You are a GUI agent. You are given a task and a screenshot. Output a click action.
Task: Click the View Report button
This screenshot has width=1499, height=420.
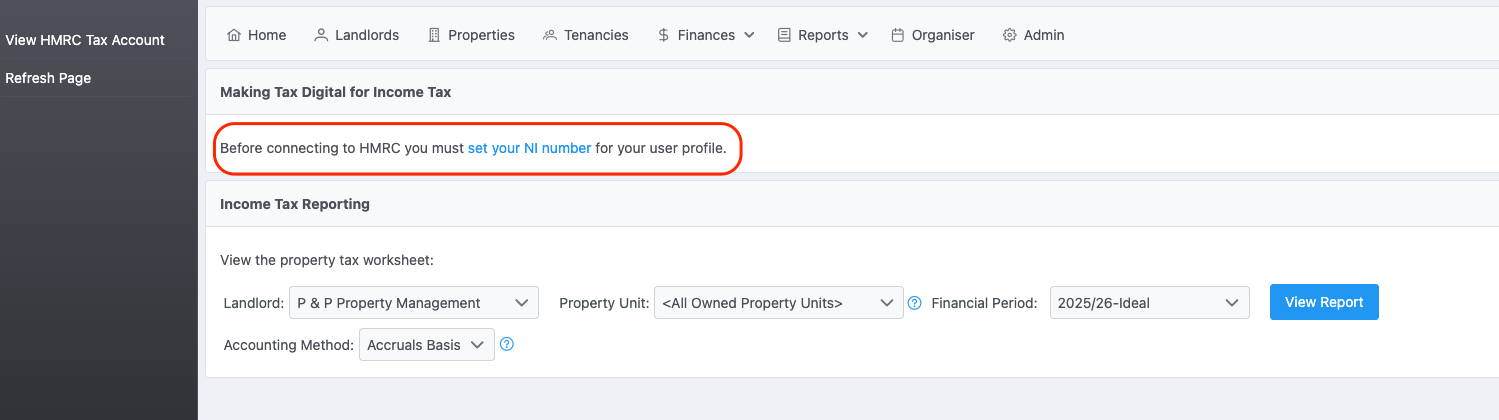pyautogui.click(x=1324, y=302)
